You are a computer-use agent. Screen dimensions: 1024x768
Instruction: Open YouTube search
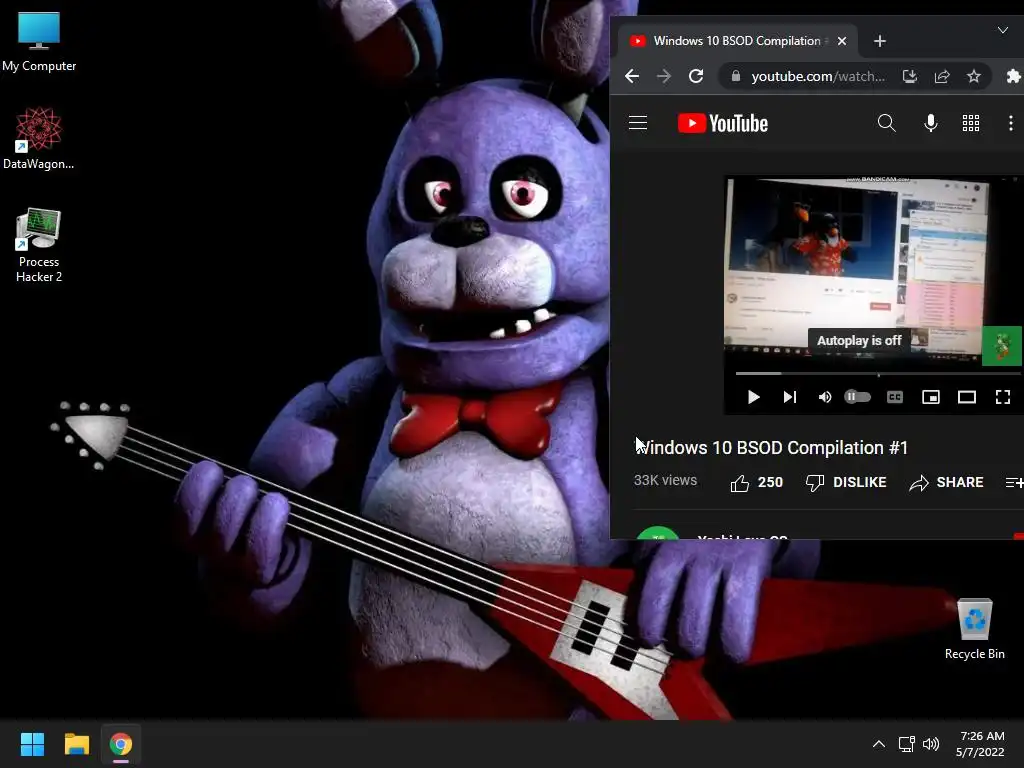(x=886, y=123)
